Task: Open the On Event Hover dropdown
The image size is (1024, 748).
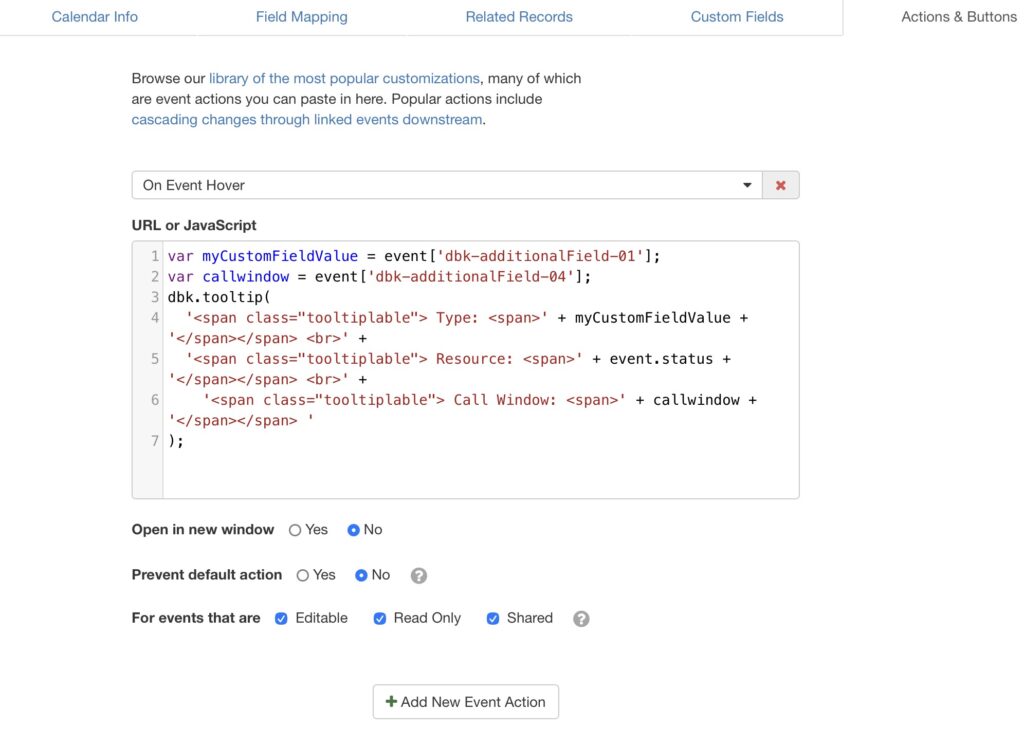Action: coord(446,185)
